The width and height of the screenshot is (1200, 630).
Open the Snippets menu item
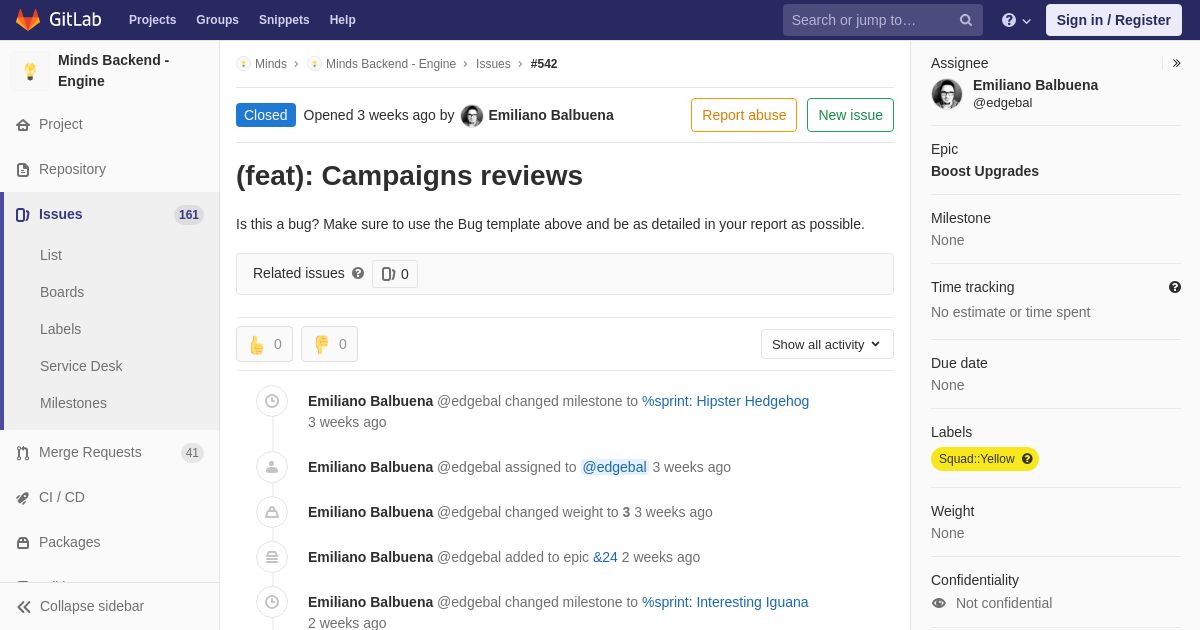[284, 20]
